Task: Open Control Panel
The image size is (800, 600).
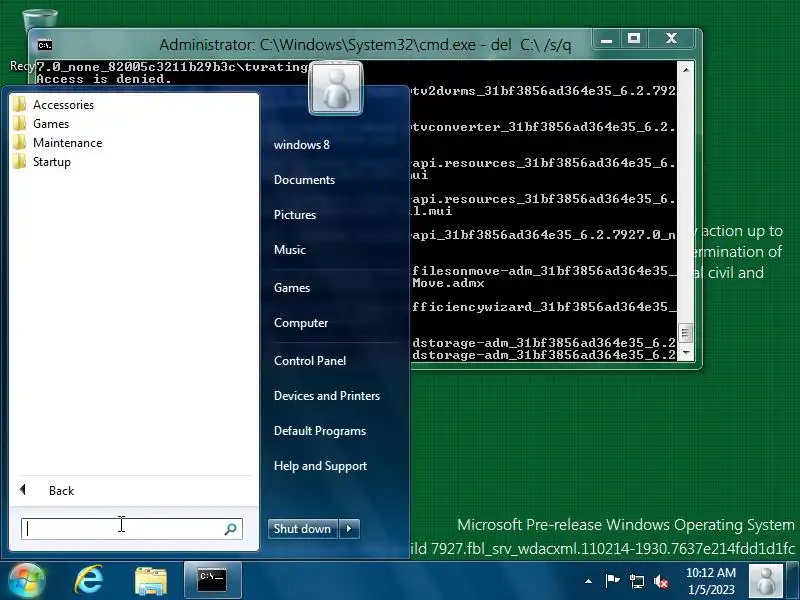Action: [310, 361]
